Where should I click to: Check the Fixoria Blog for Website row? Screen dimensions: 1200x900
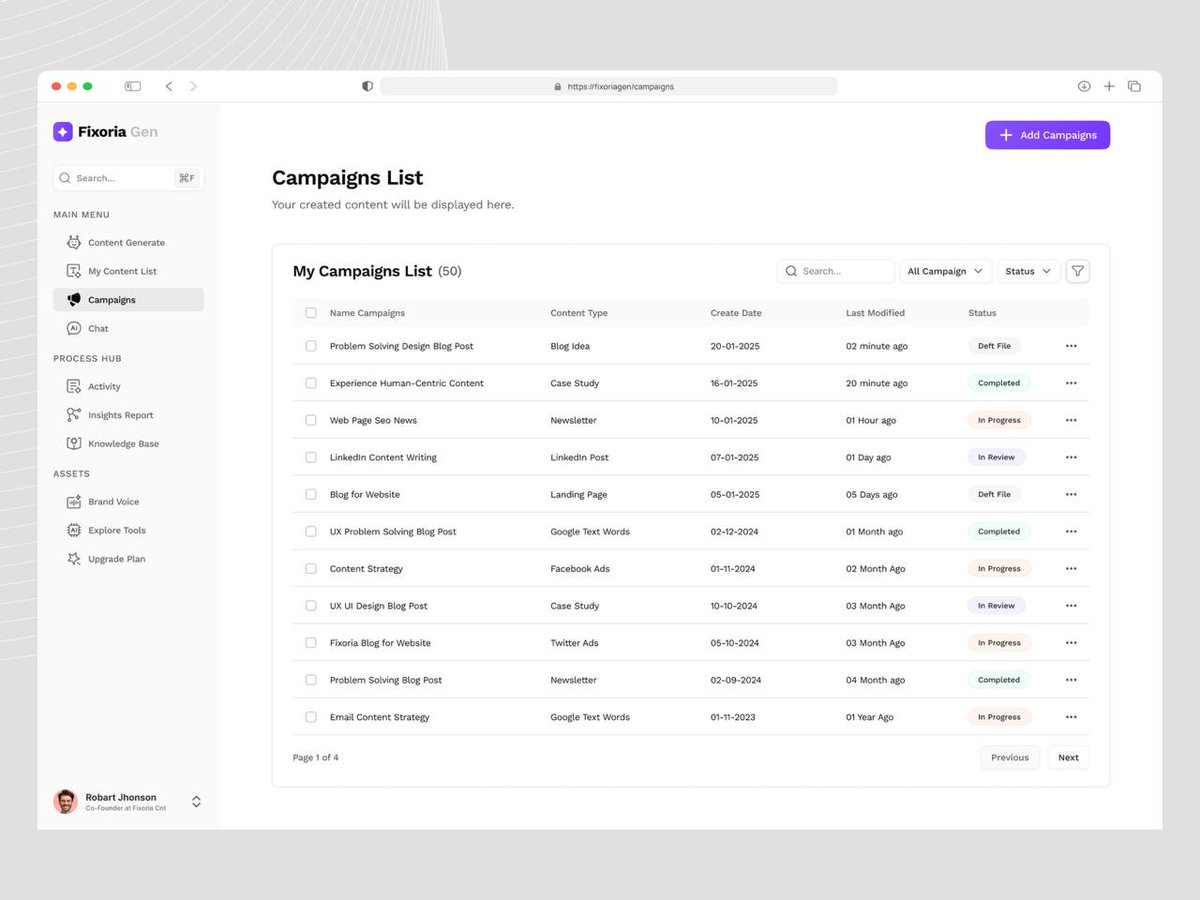pyautogui.click(x=311, y=643)
